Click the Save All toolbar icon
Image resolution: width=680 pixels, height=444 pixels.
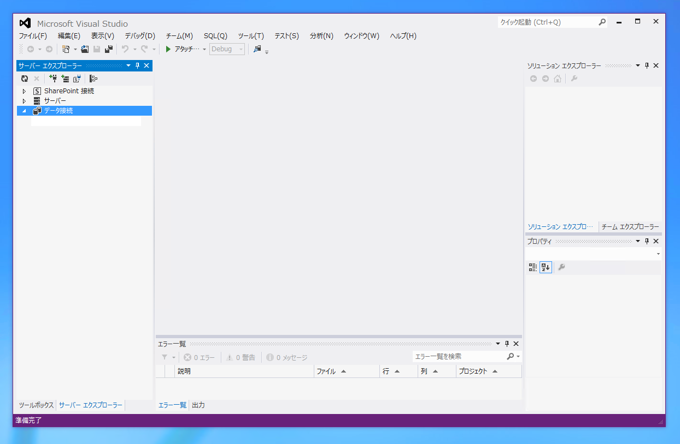click(x=108, y=49)
